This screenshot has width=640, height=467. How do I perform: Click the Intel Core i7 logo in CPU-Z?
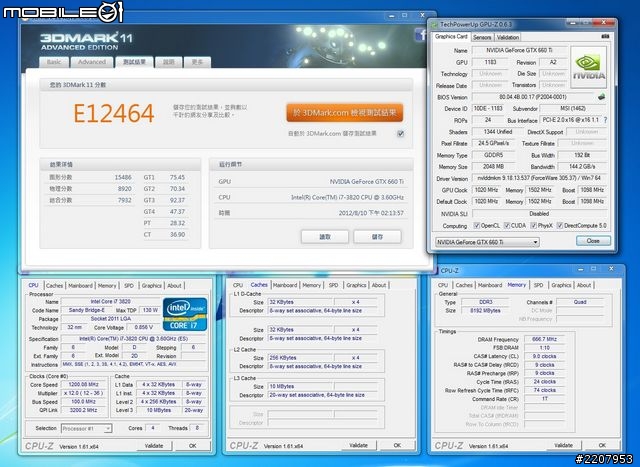click(x=185, y=314)
